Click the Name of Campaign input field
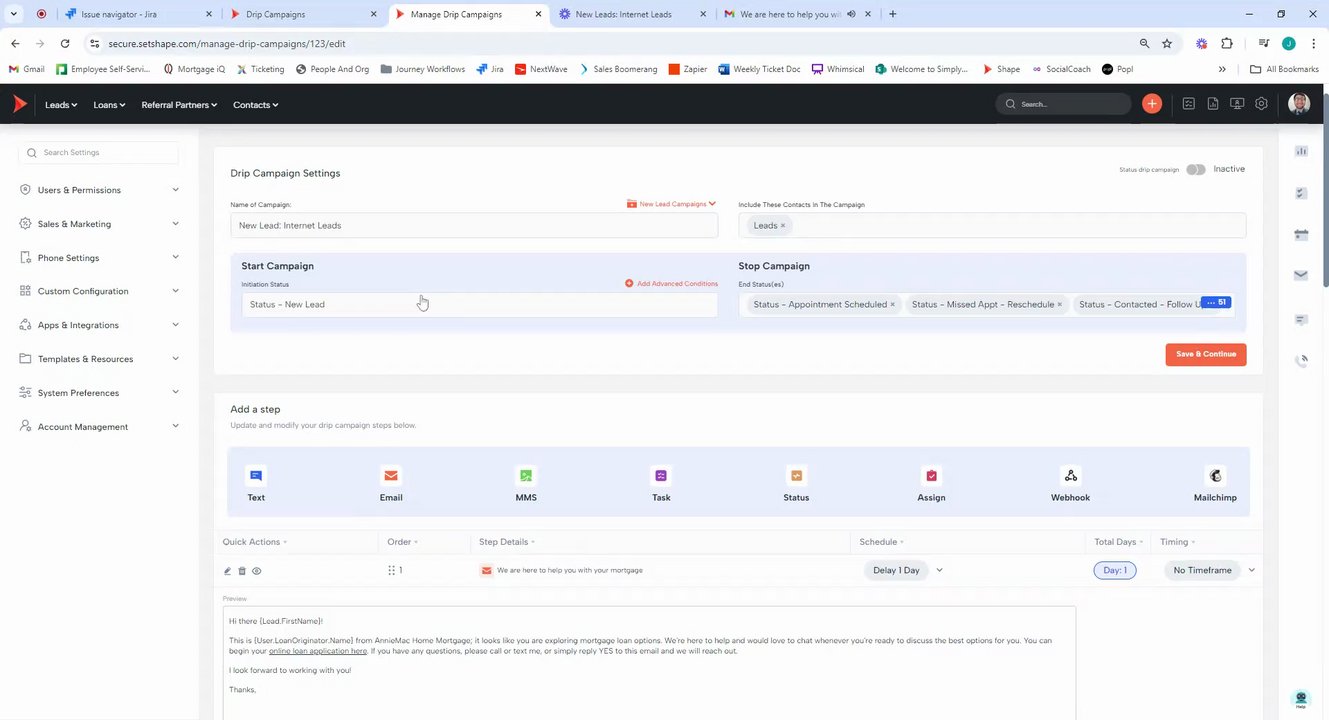The image size is (1329, 720). point(474,225)
